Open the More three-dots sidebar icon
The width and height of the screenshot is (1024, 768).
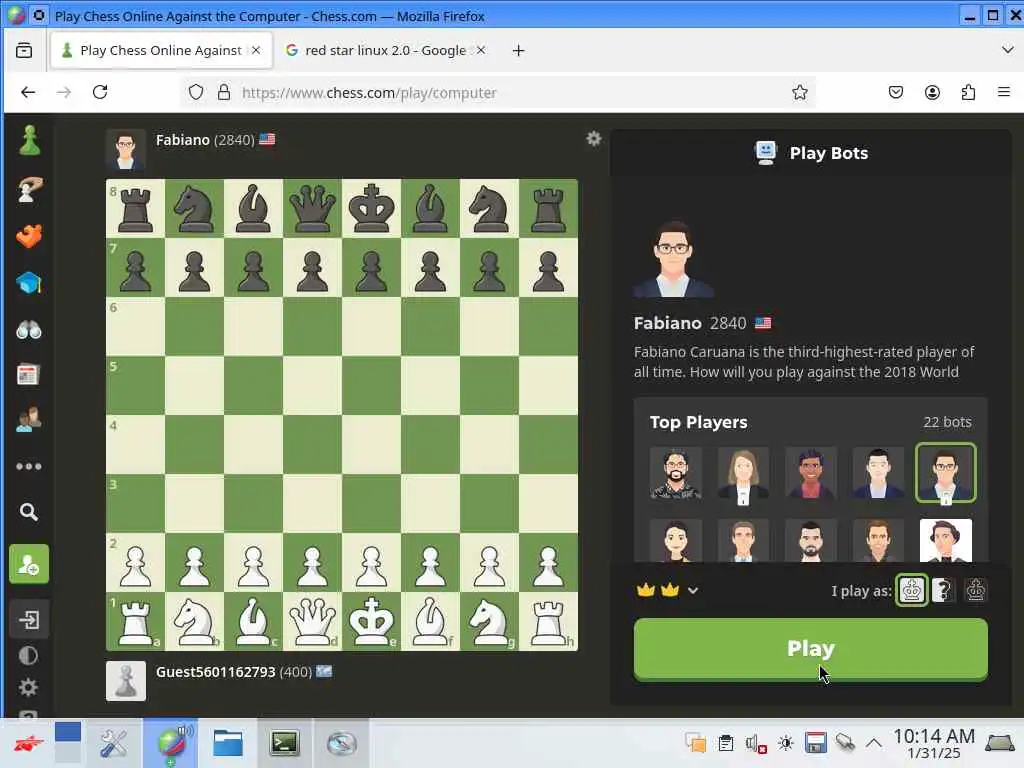click(29, 466)
